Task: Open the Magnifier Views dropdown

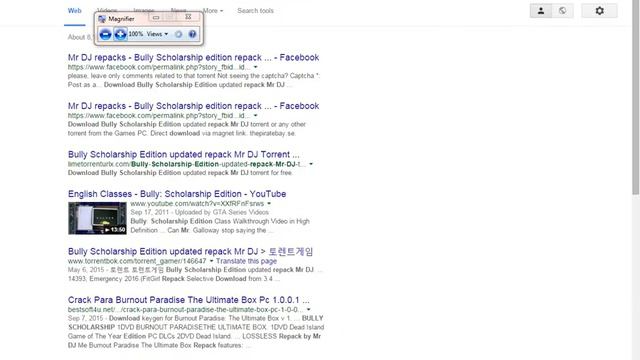Action: tap(157, 34)
